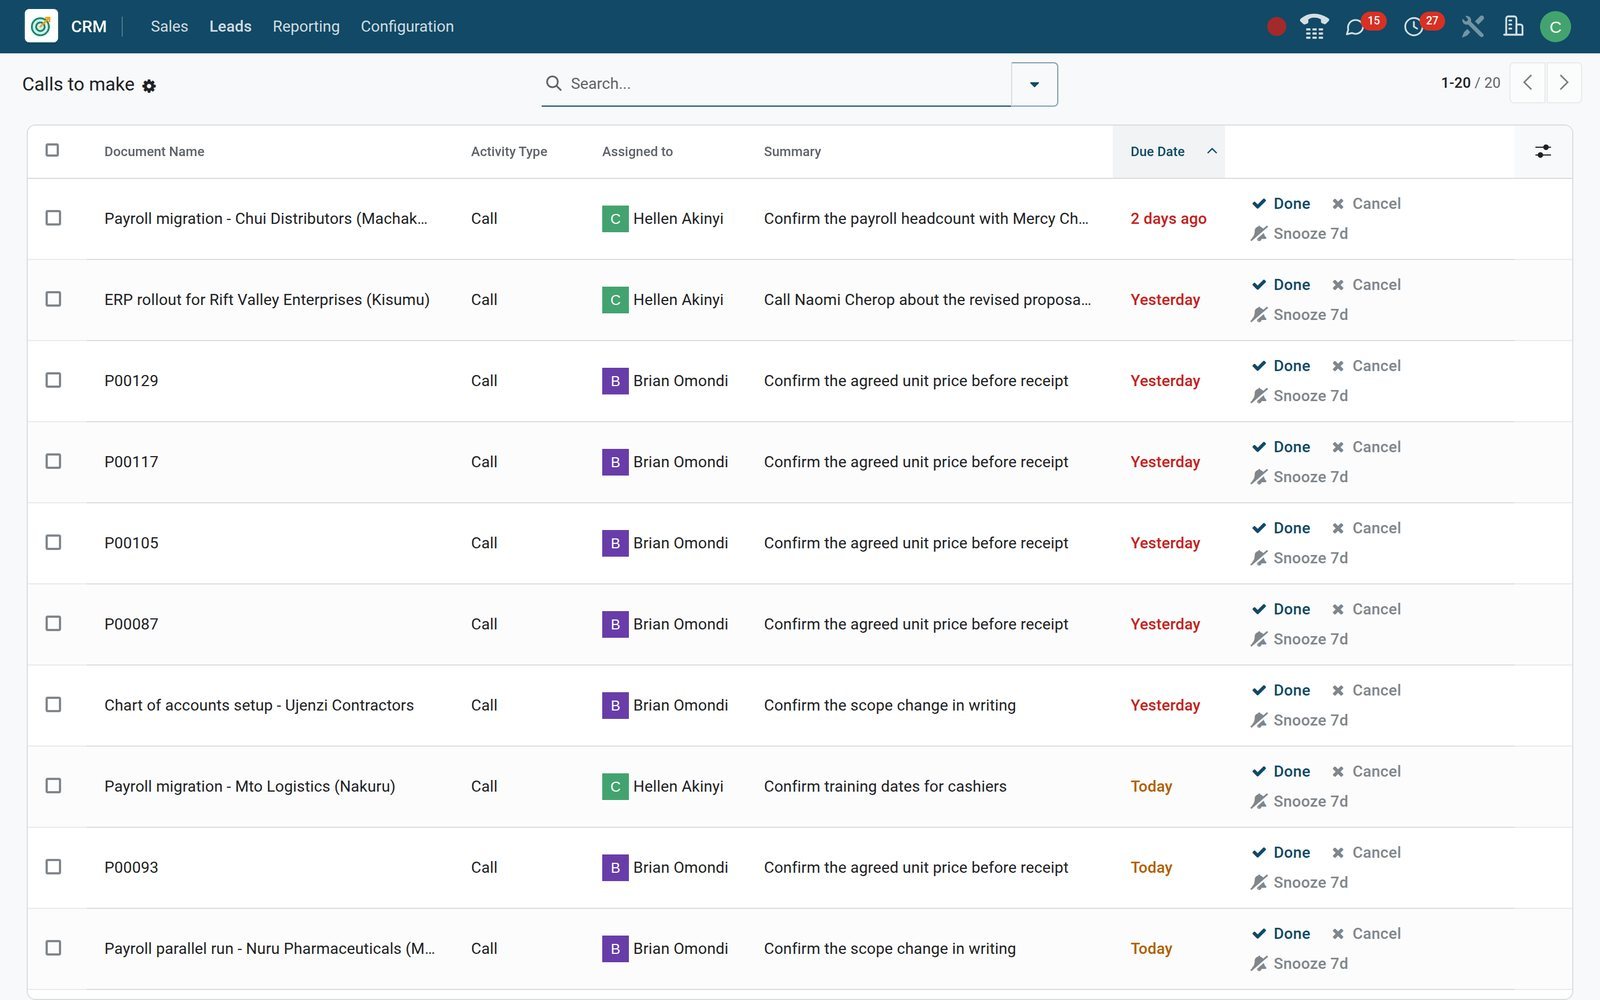Select the ERP rollout Rift Valley row checkbox

pos(53,299)
